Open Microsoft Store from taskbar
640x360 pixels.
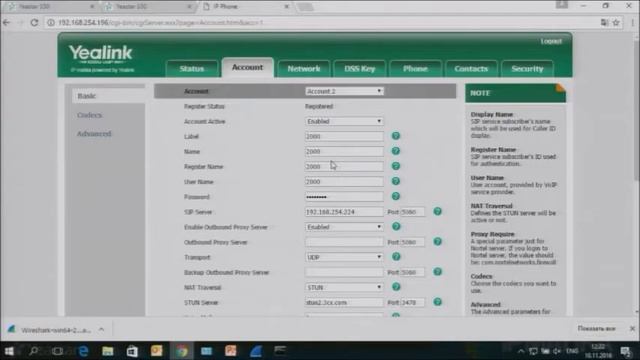pyautogui.click(x=132, y=351)
